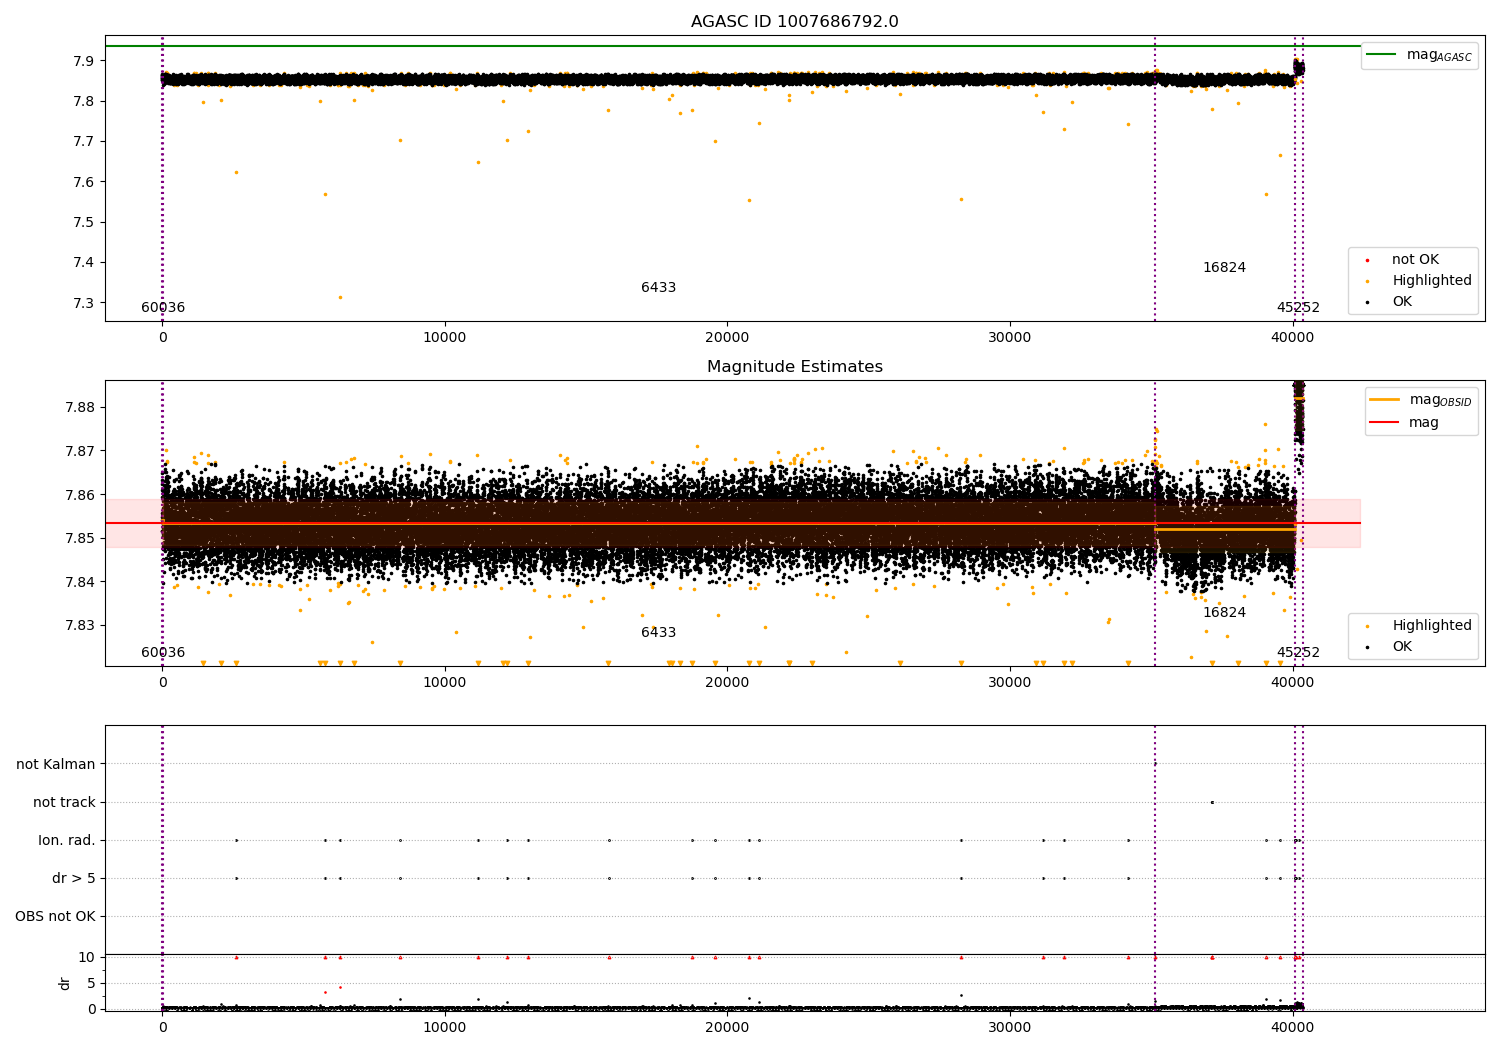Click the "5" y-tick on the dr axis
Screen dimensions: 1500x1050
coord(91,983)
